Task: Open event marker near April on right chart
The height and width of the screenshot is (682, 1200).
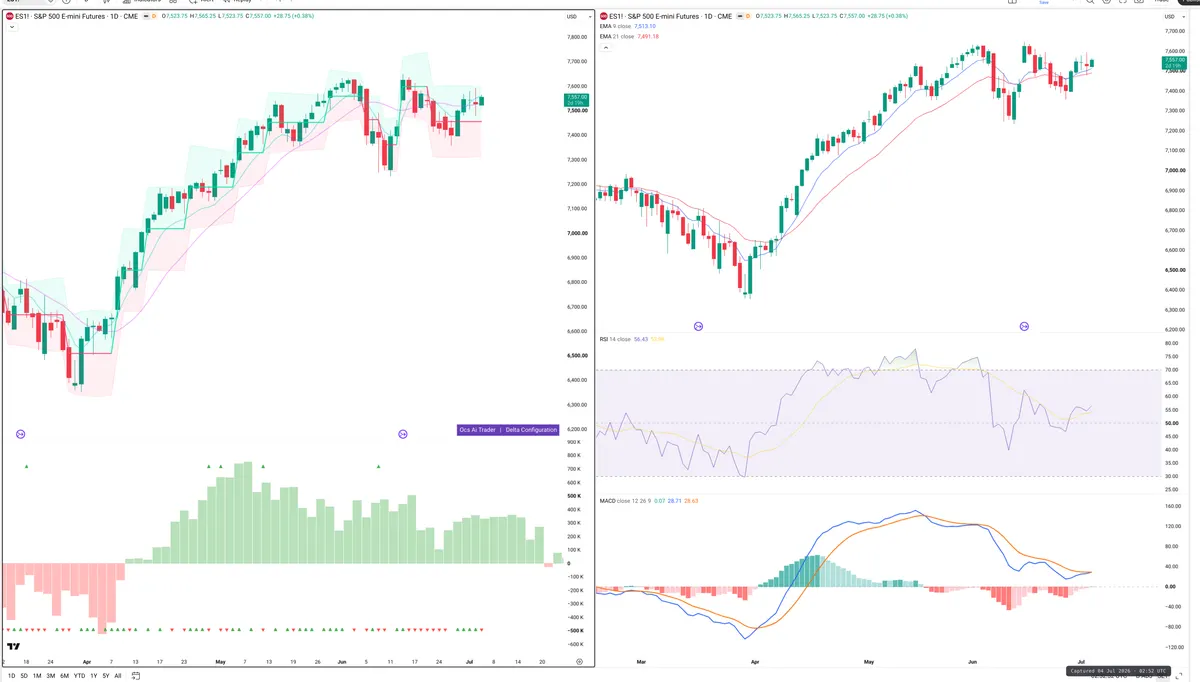Action: point(698,326)
